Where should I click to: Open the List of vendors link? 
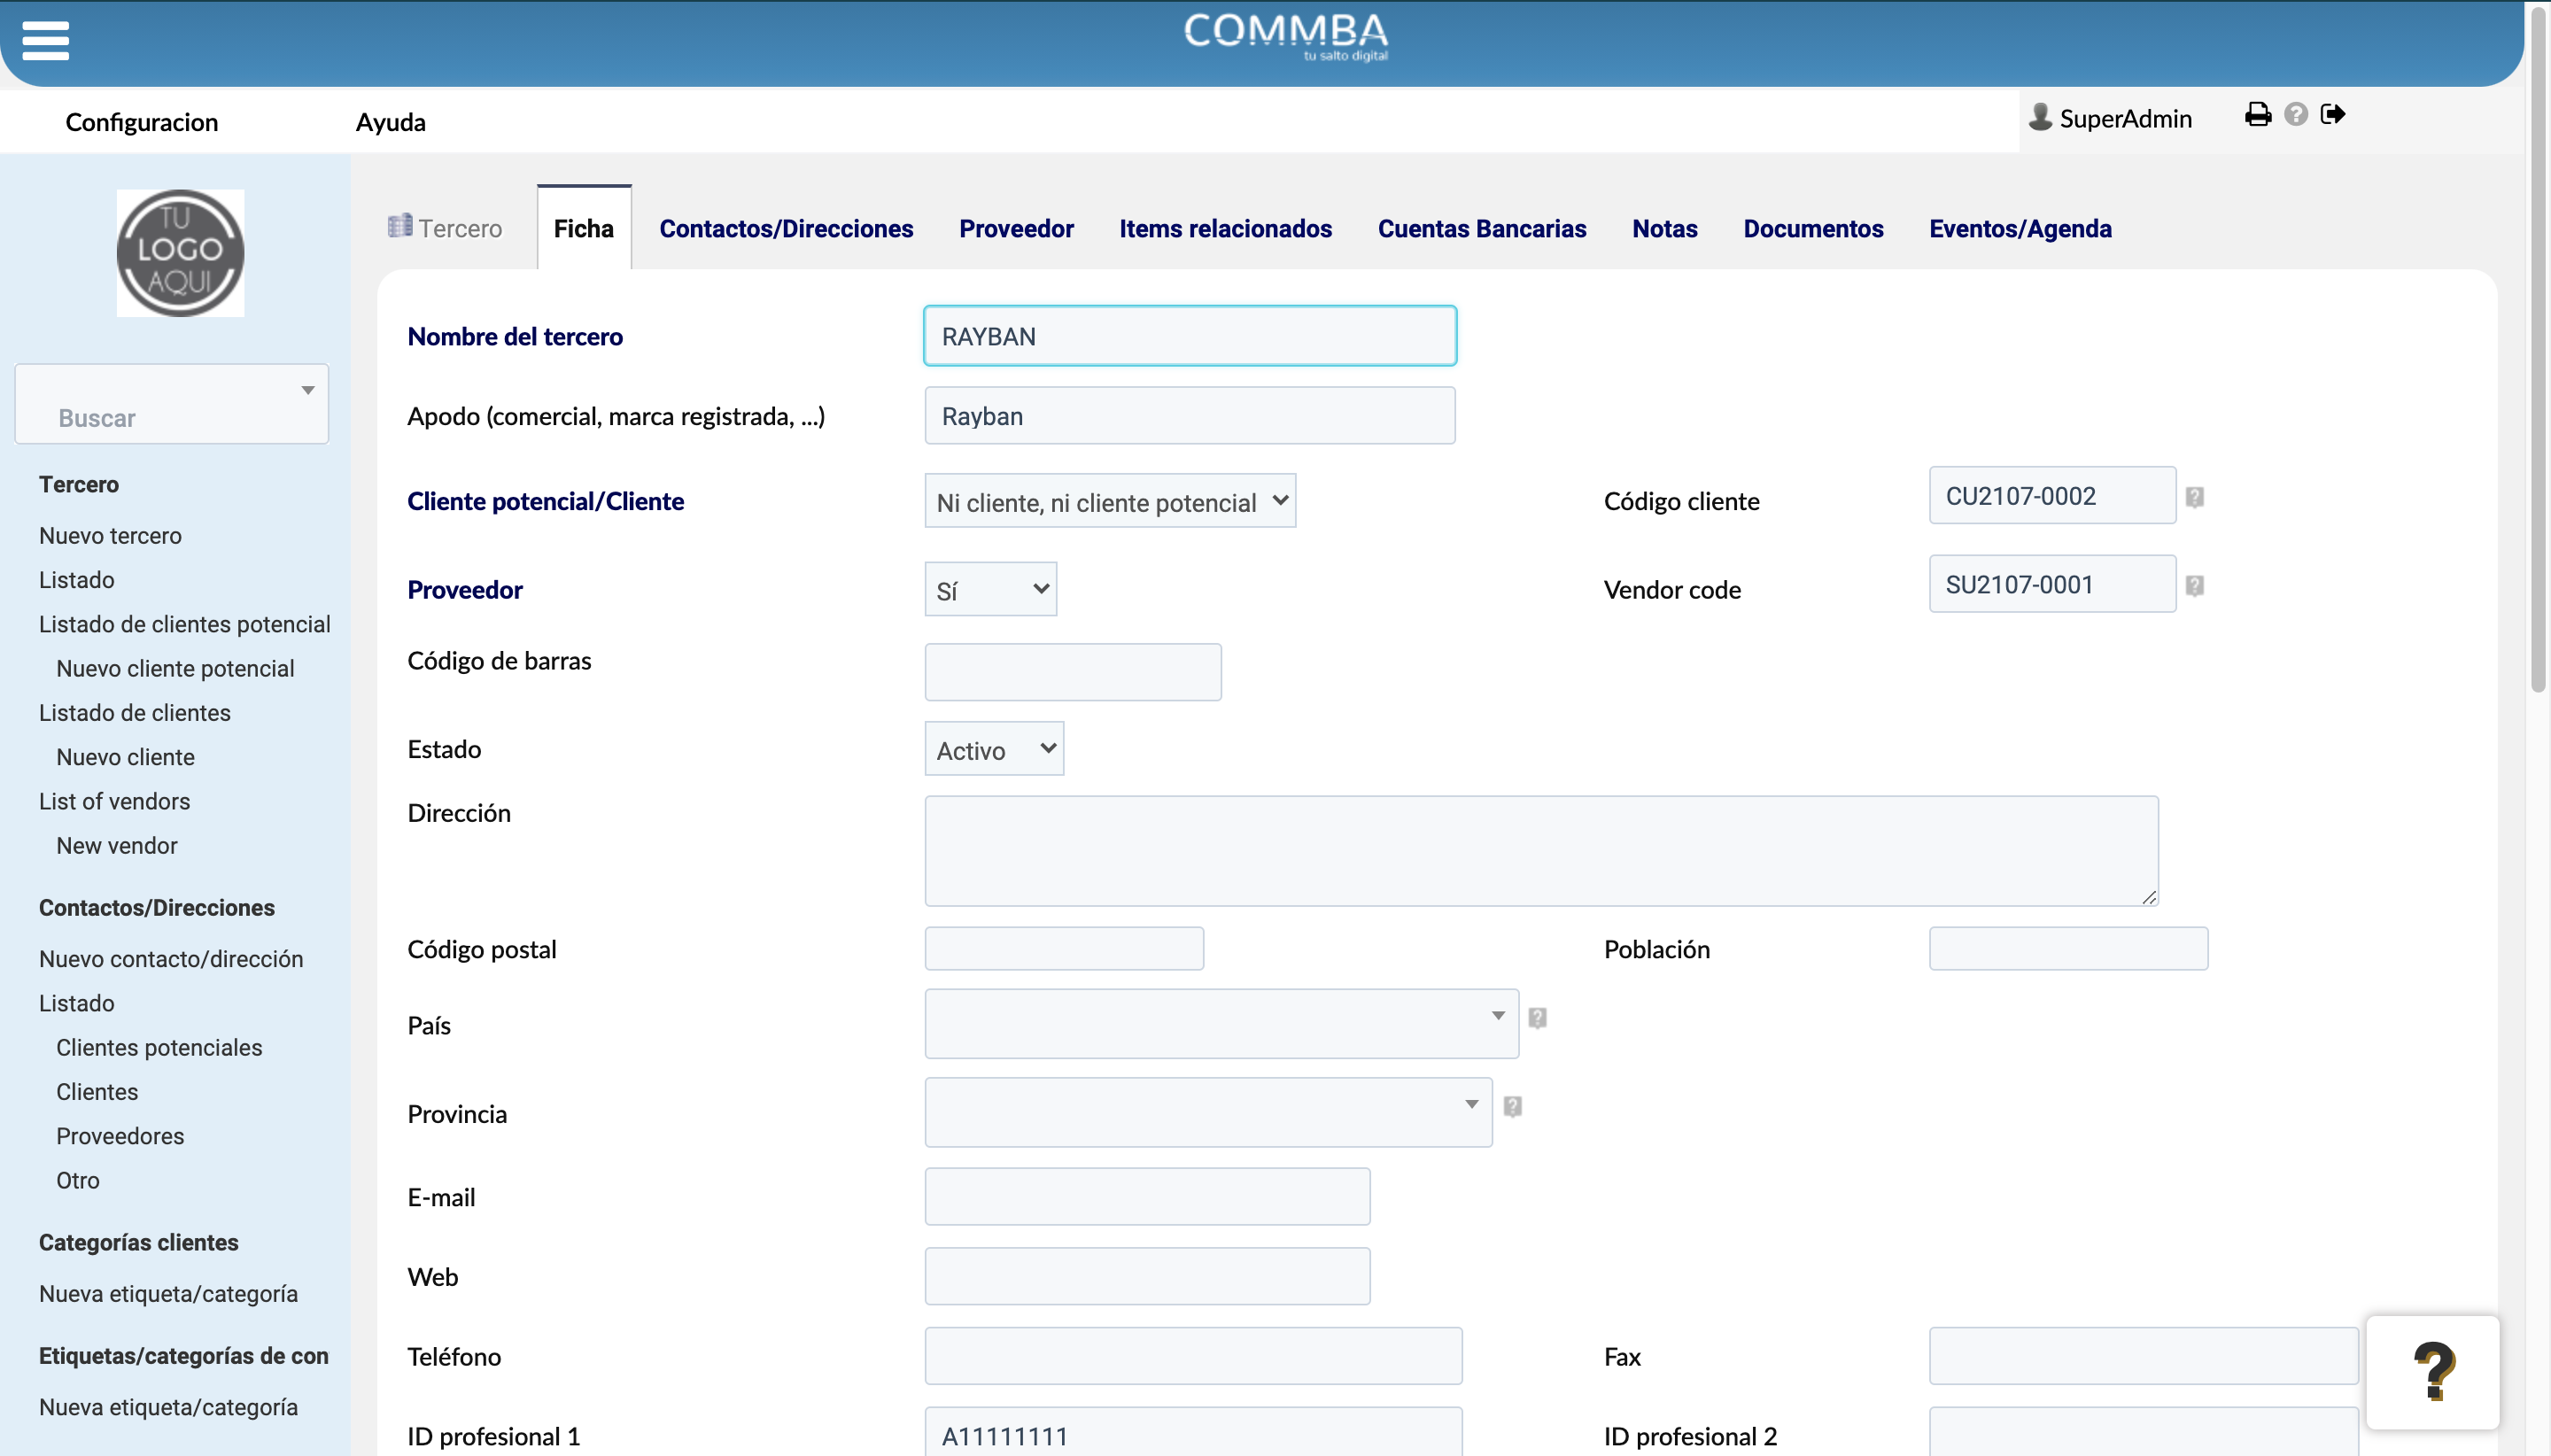pos(114,802)
